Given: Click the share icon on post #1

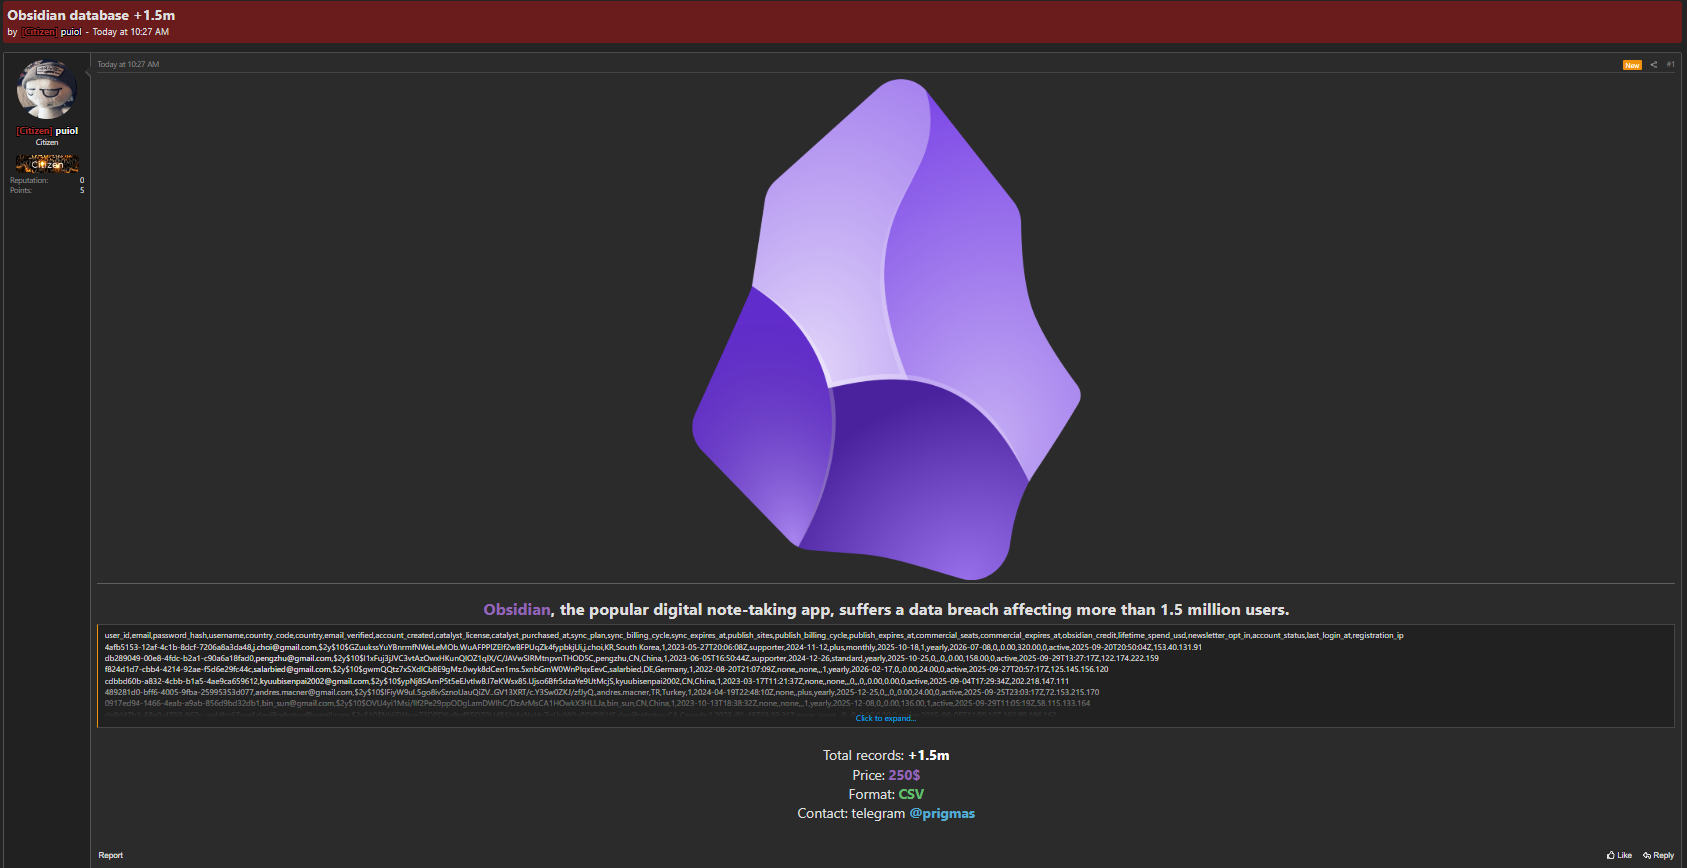Looking at the screenshot, I should [1653, 65].
